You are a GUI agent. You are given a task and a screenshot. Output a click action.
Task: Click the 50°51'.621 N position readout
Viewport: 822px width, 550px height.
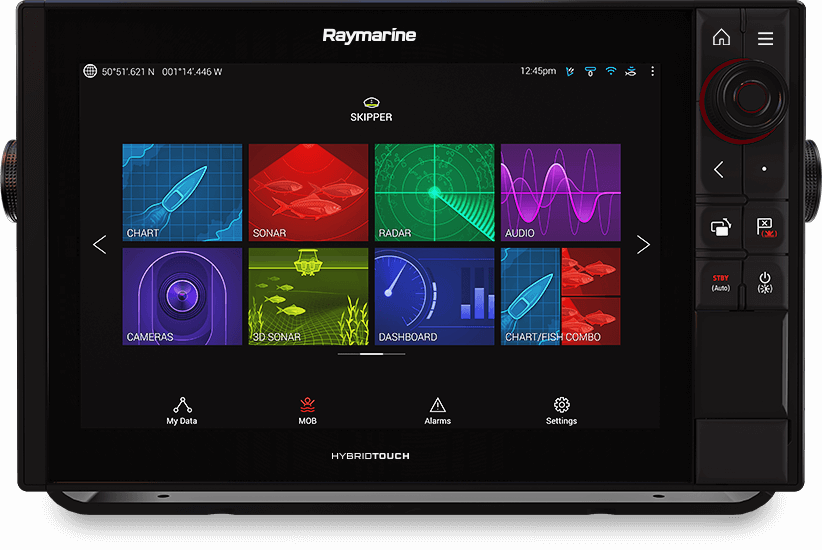[128, 71]
